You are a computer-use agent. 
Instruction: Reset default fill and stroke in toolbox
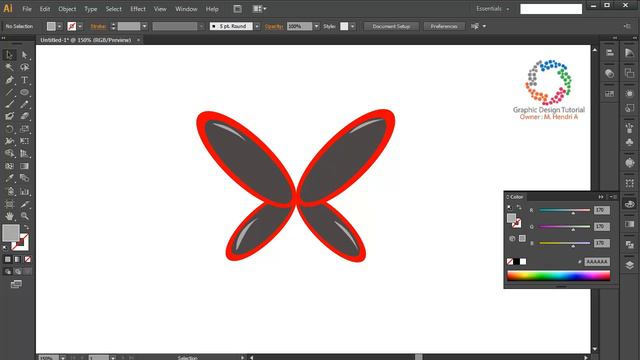click(5, 247)
